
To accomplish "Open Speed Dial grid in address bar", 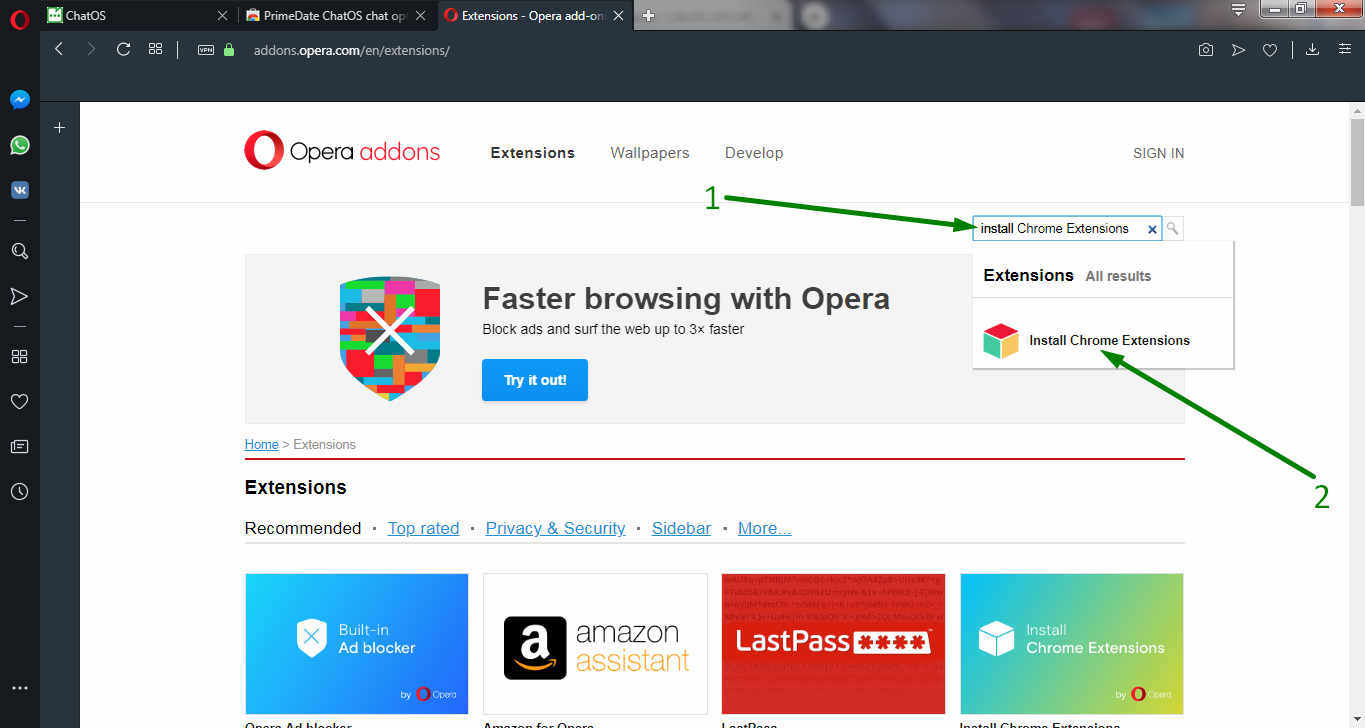I will point(155,49).
